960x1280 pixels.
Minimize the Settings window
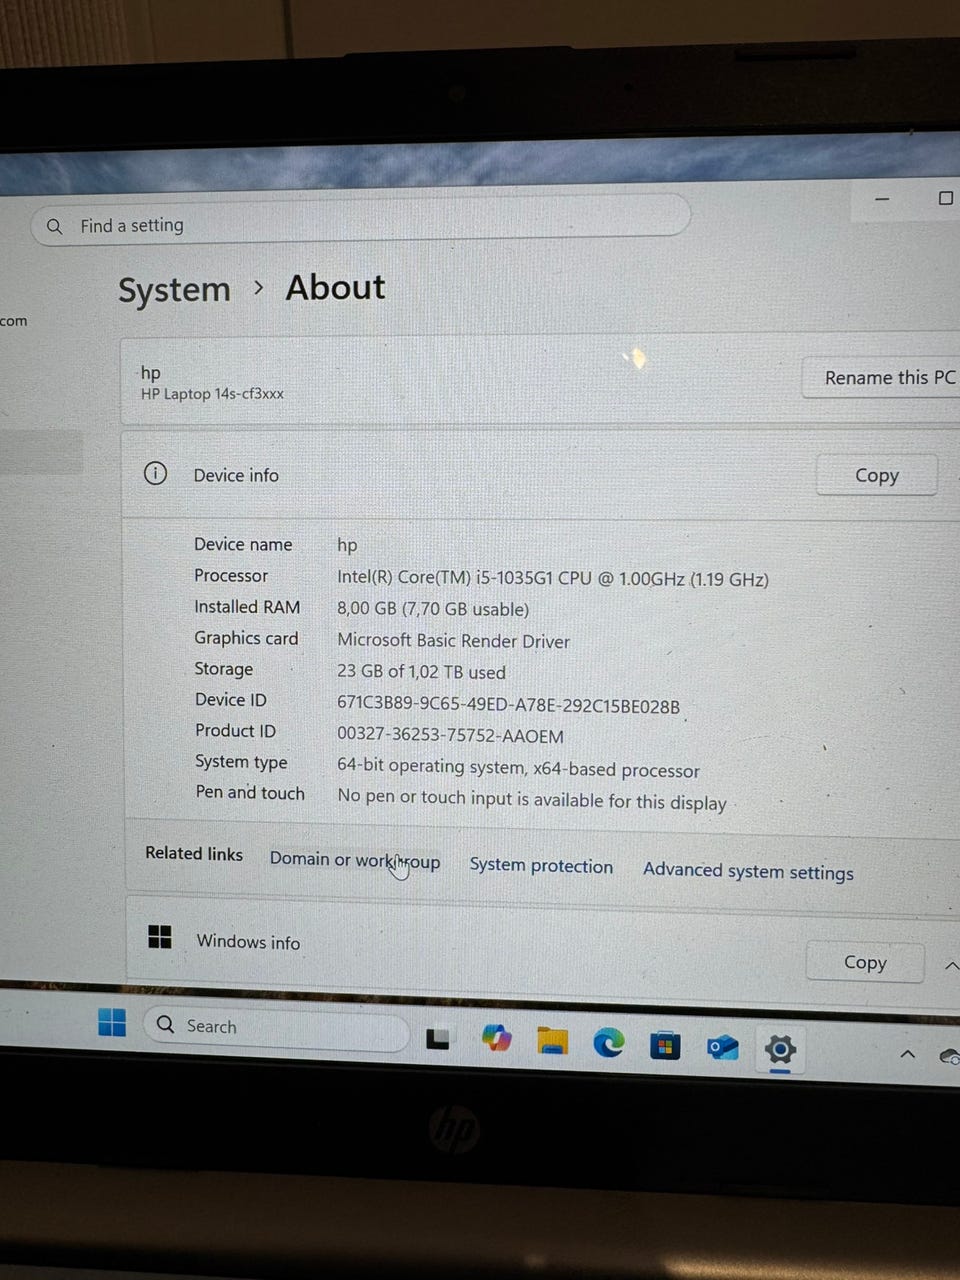[x=882, y=199]
